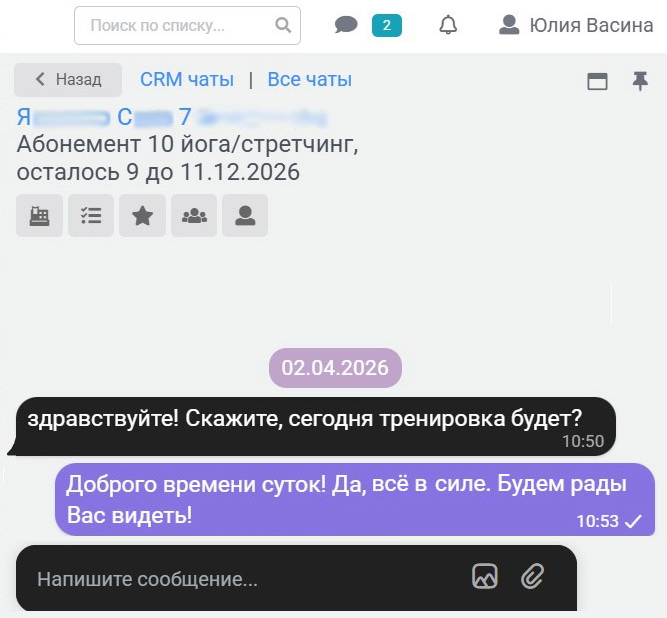Click the star icon button
667x618 pixels.
pyautogui.click(x=143, y=216)
